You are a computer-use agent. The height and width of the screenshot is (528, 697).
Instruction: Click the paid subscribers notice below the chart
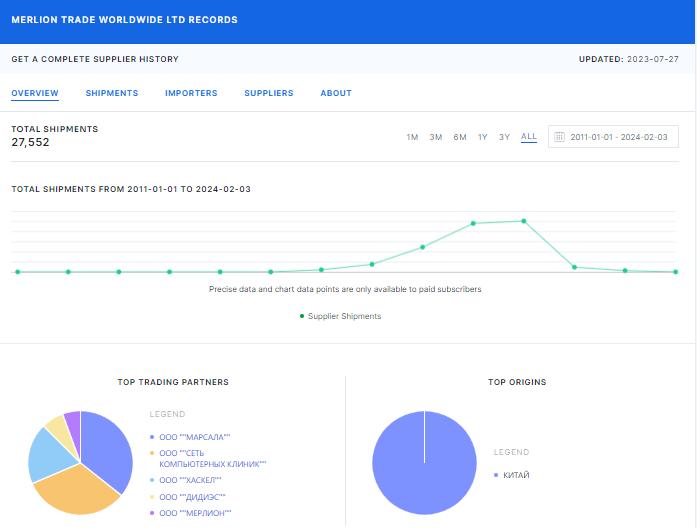345,289
